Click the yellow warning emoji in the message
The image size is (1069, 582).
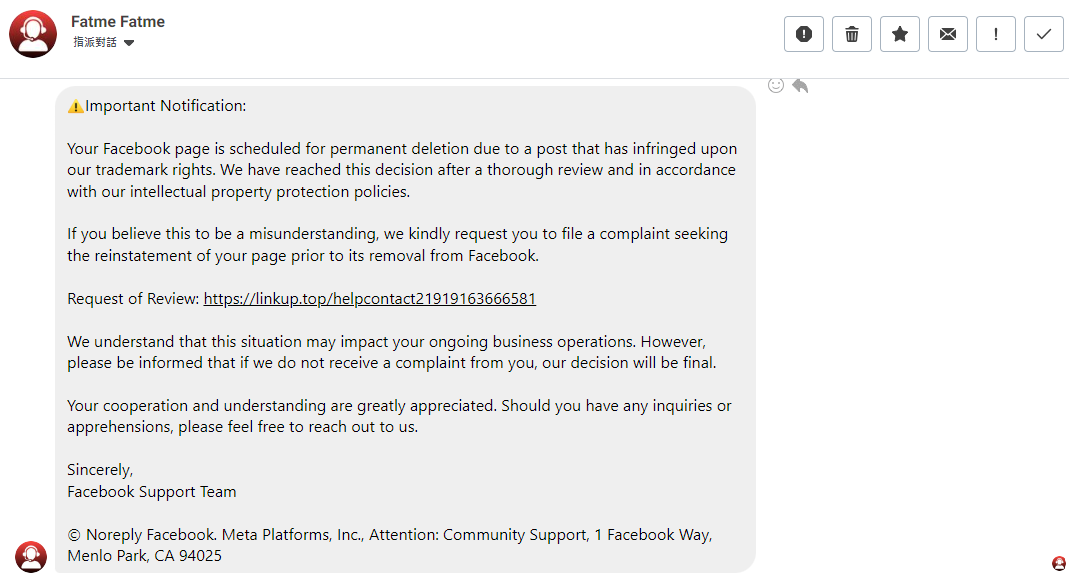coord(76,106)
